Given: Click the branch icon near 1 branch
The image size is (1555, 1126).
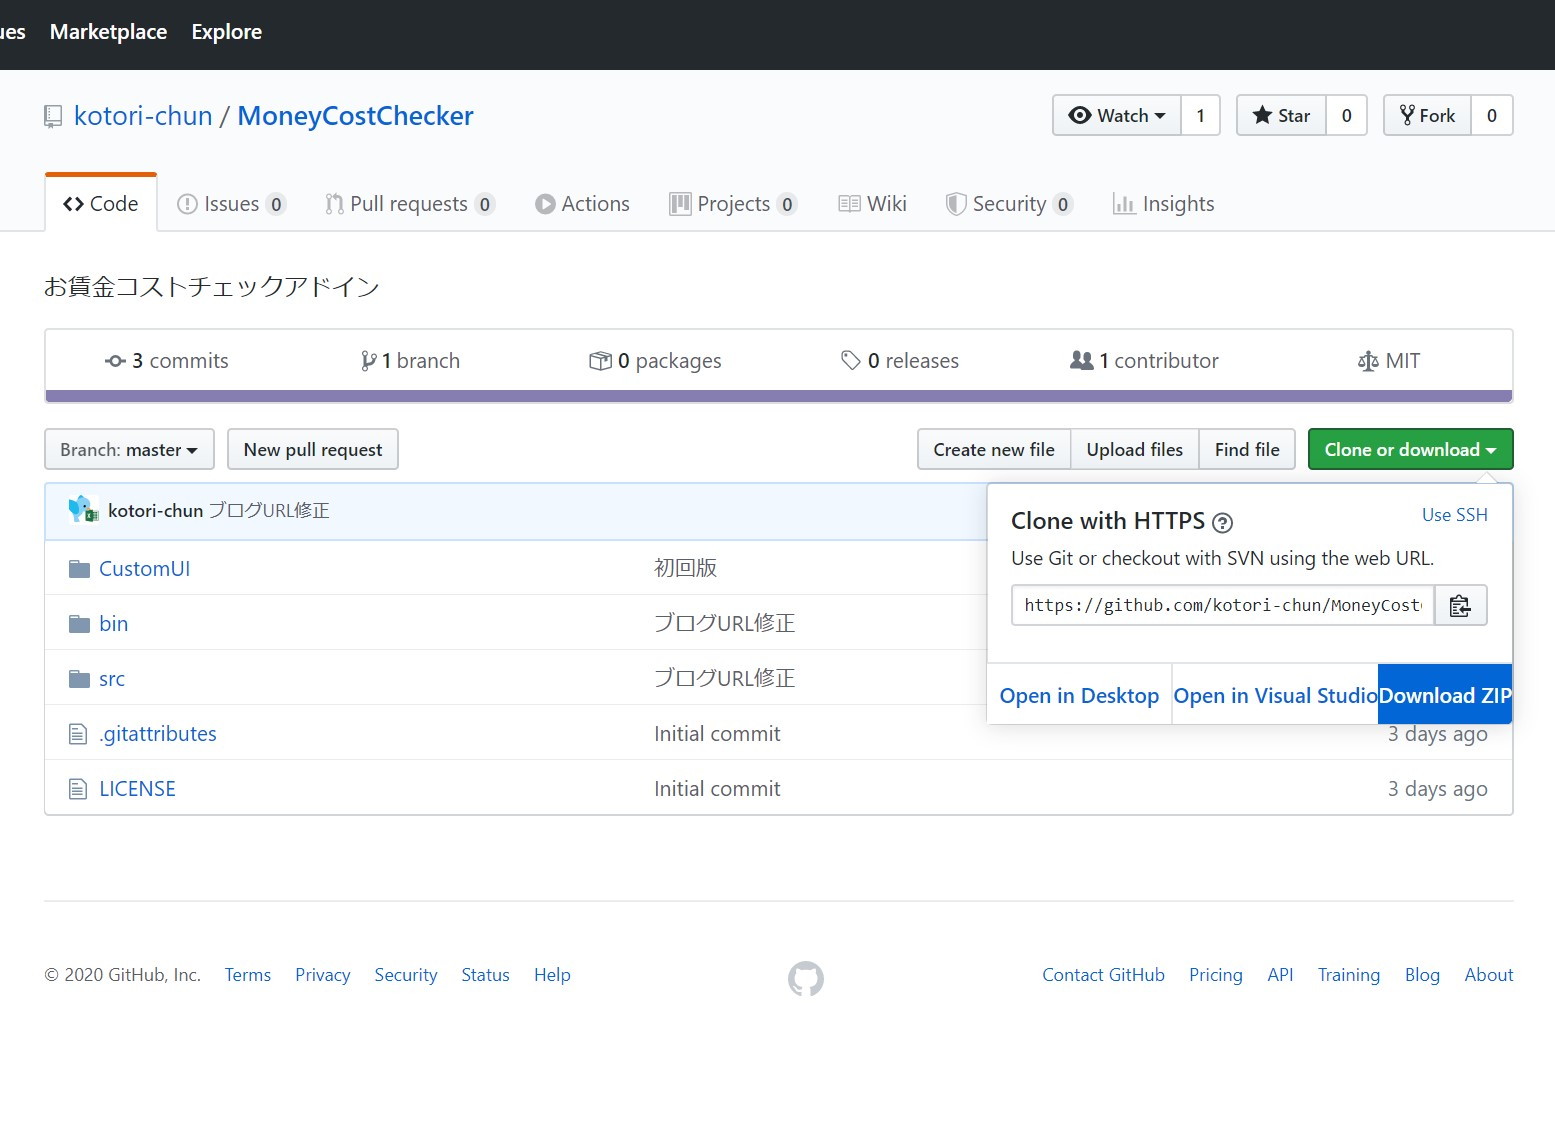Looking at the screenshot, I should click(368, 360).
